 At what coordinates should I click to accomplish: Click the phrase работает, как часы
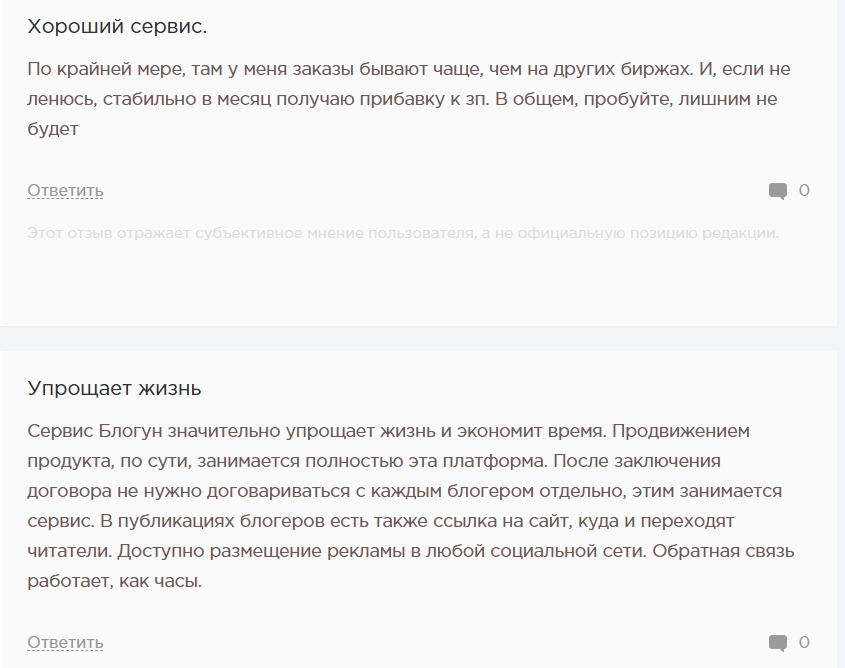point(114,580)
